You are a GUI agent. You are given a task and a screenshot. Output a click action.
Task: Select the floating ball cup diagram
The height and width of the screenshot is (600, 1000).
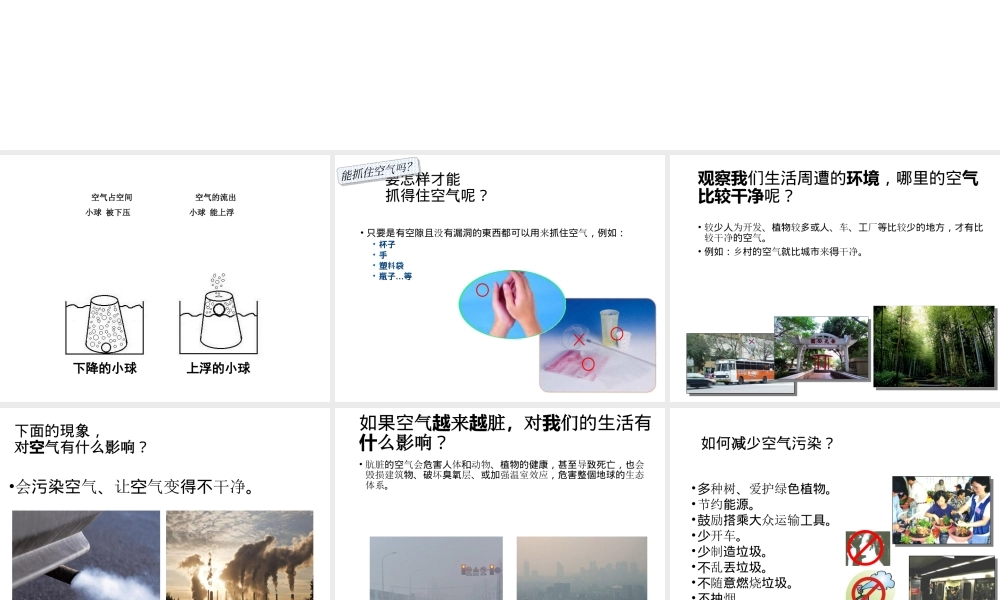[219, 314]
